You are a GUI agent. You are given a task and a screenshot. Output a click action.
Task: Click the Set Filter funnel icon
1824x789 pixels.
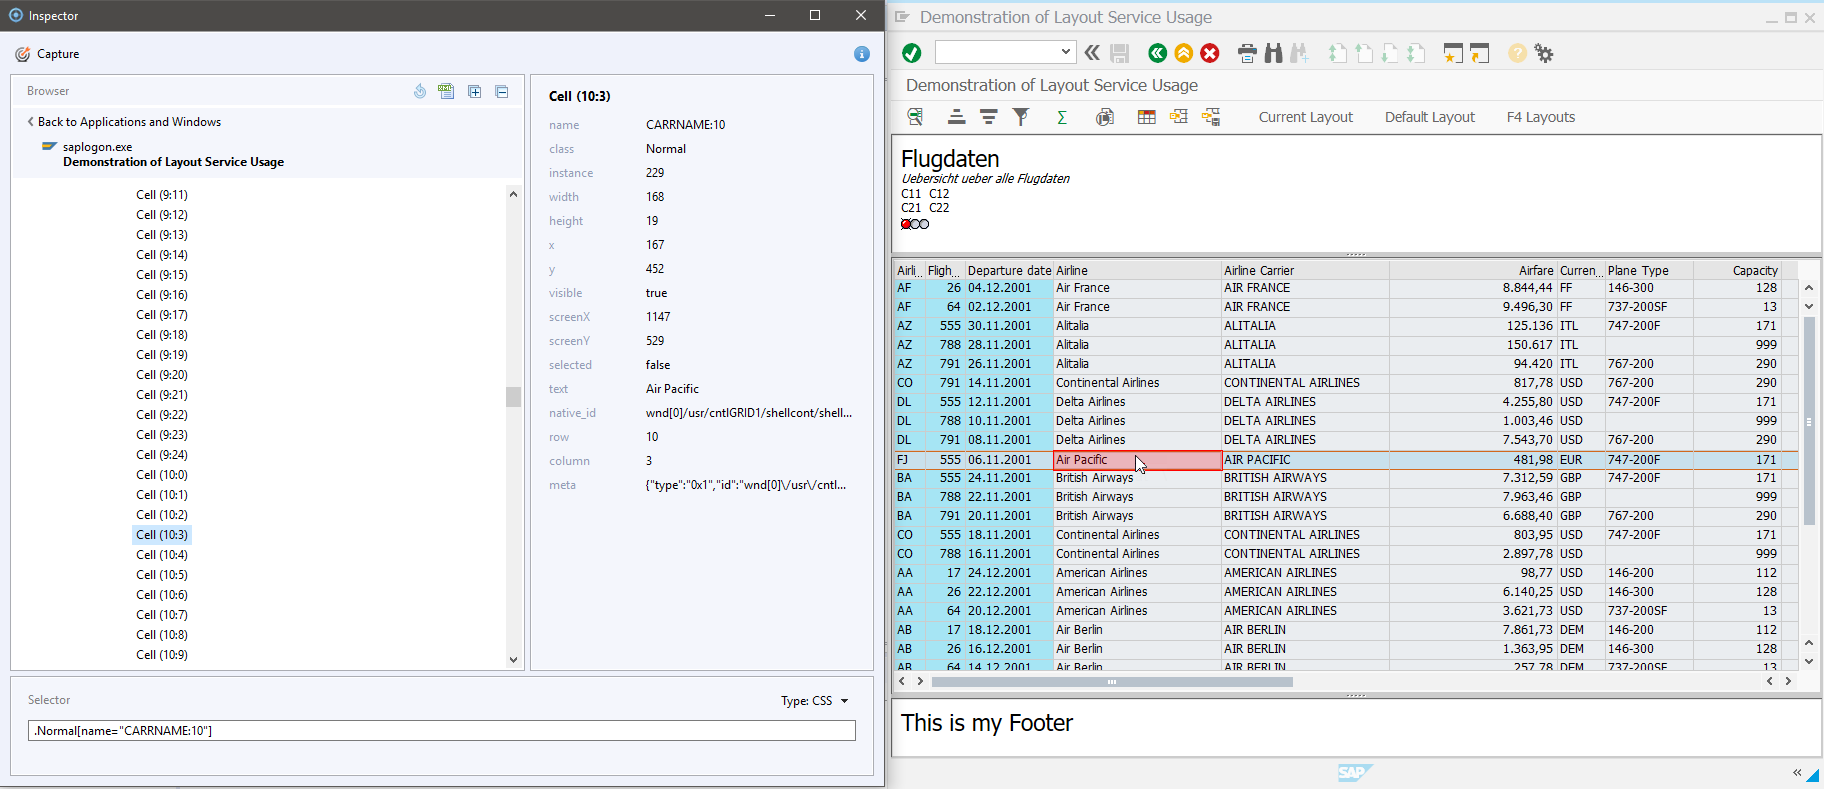pyautogui.click(x=1021, y=117)
